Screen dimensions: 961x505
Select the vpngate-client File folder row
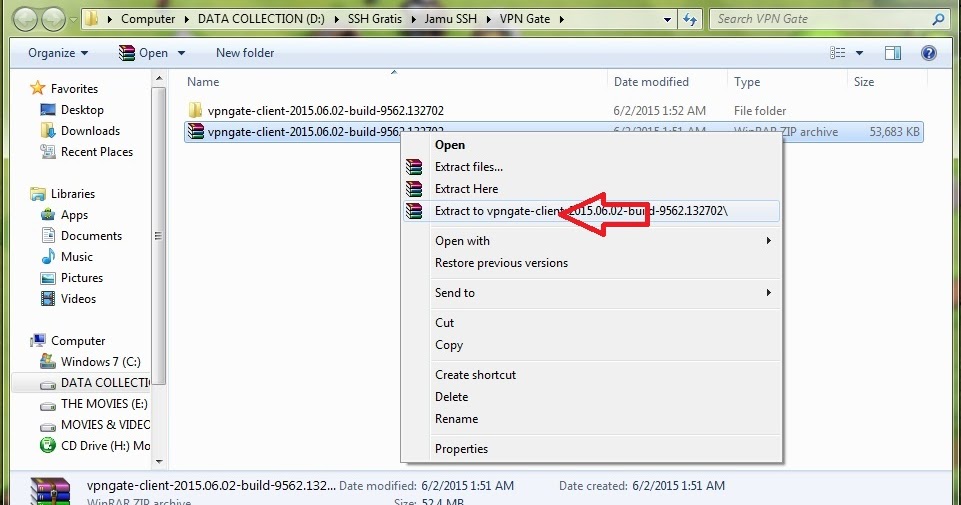click(x=553, y=110)
